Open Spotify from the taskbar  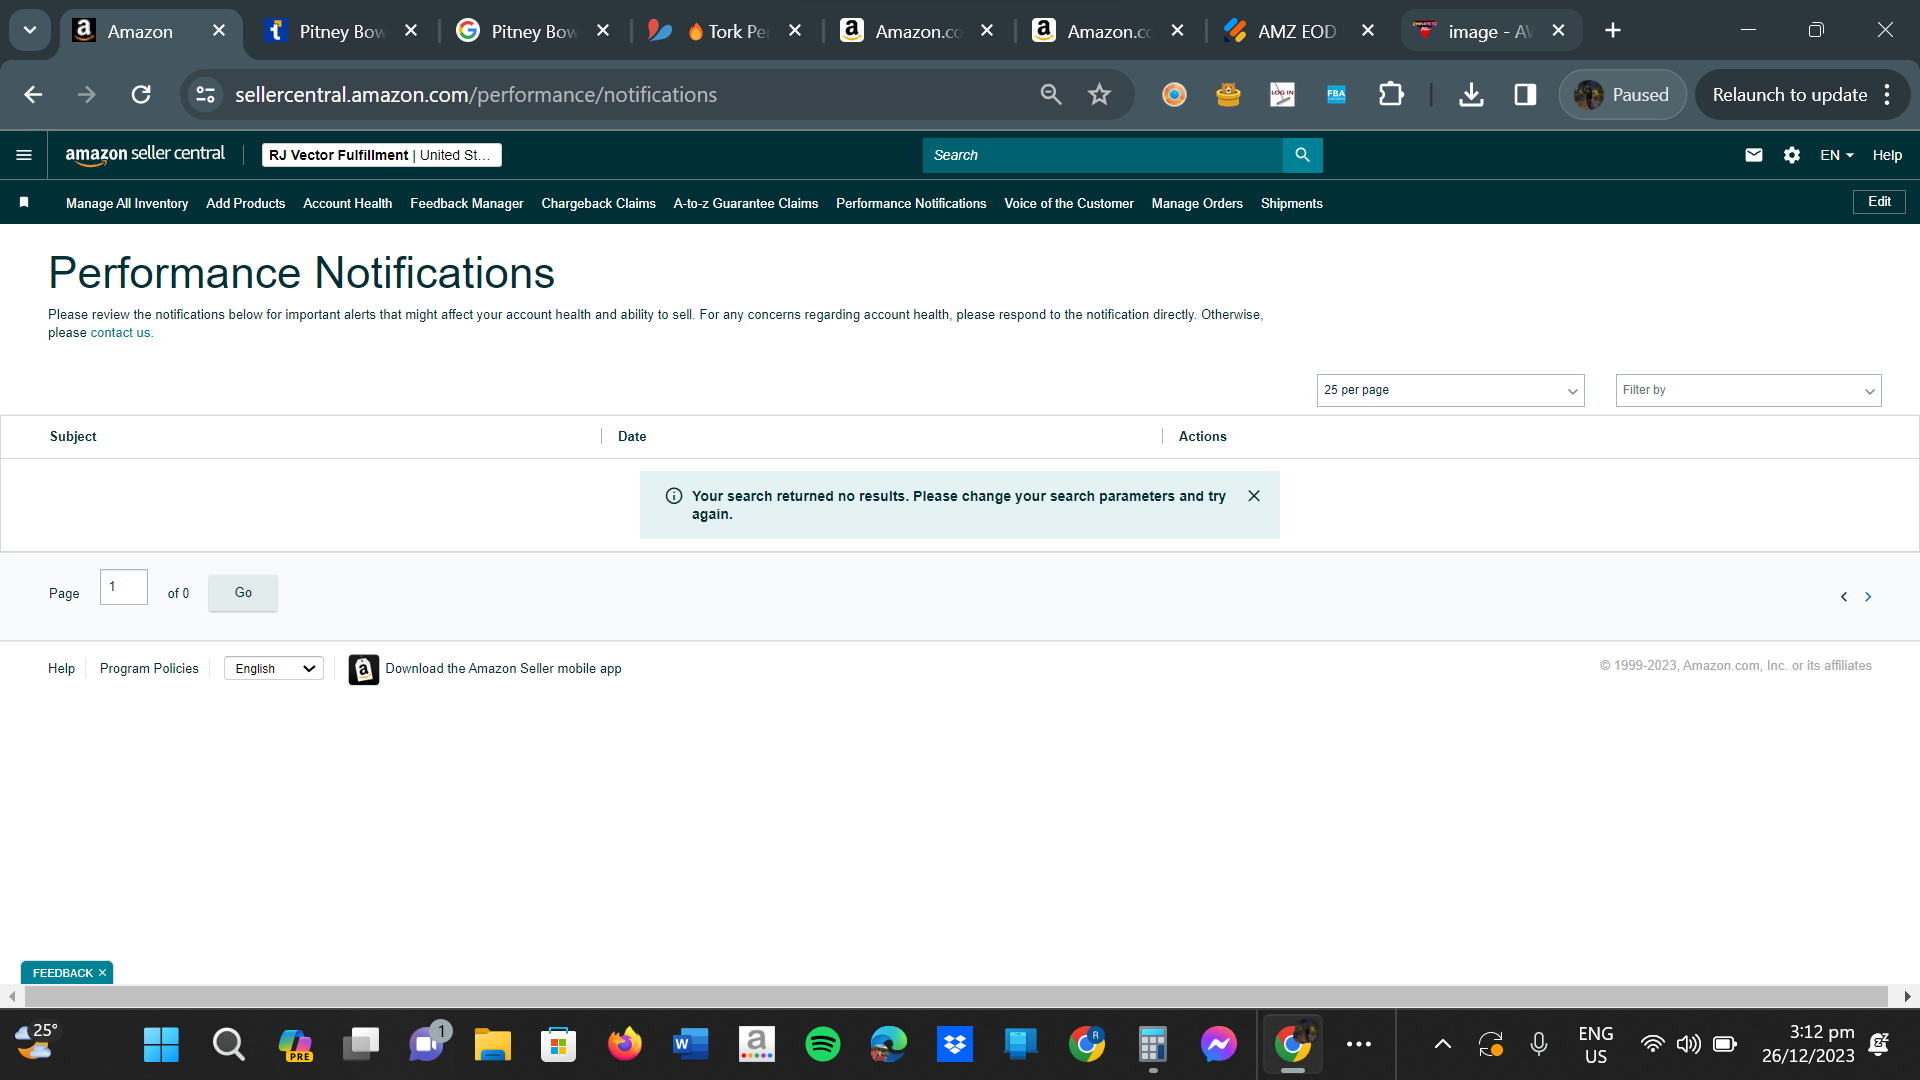(x=823, y=1045)
